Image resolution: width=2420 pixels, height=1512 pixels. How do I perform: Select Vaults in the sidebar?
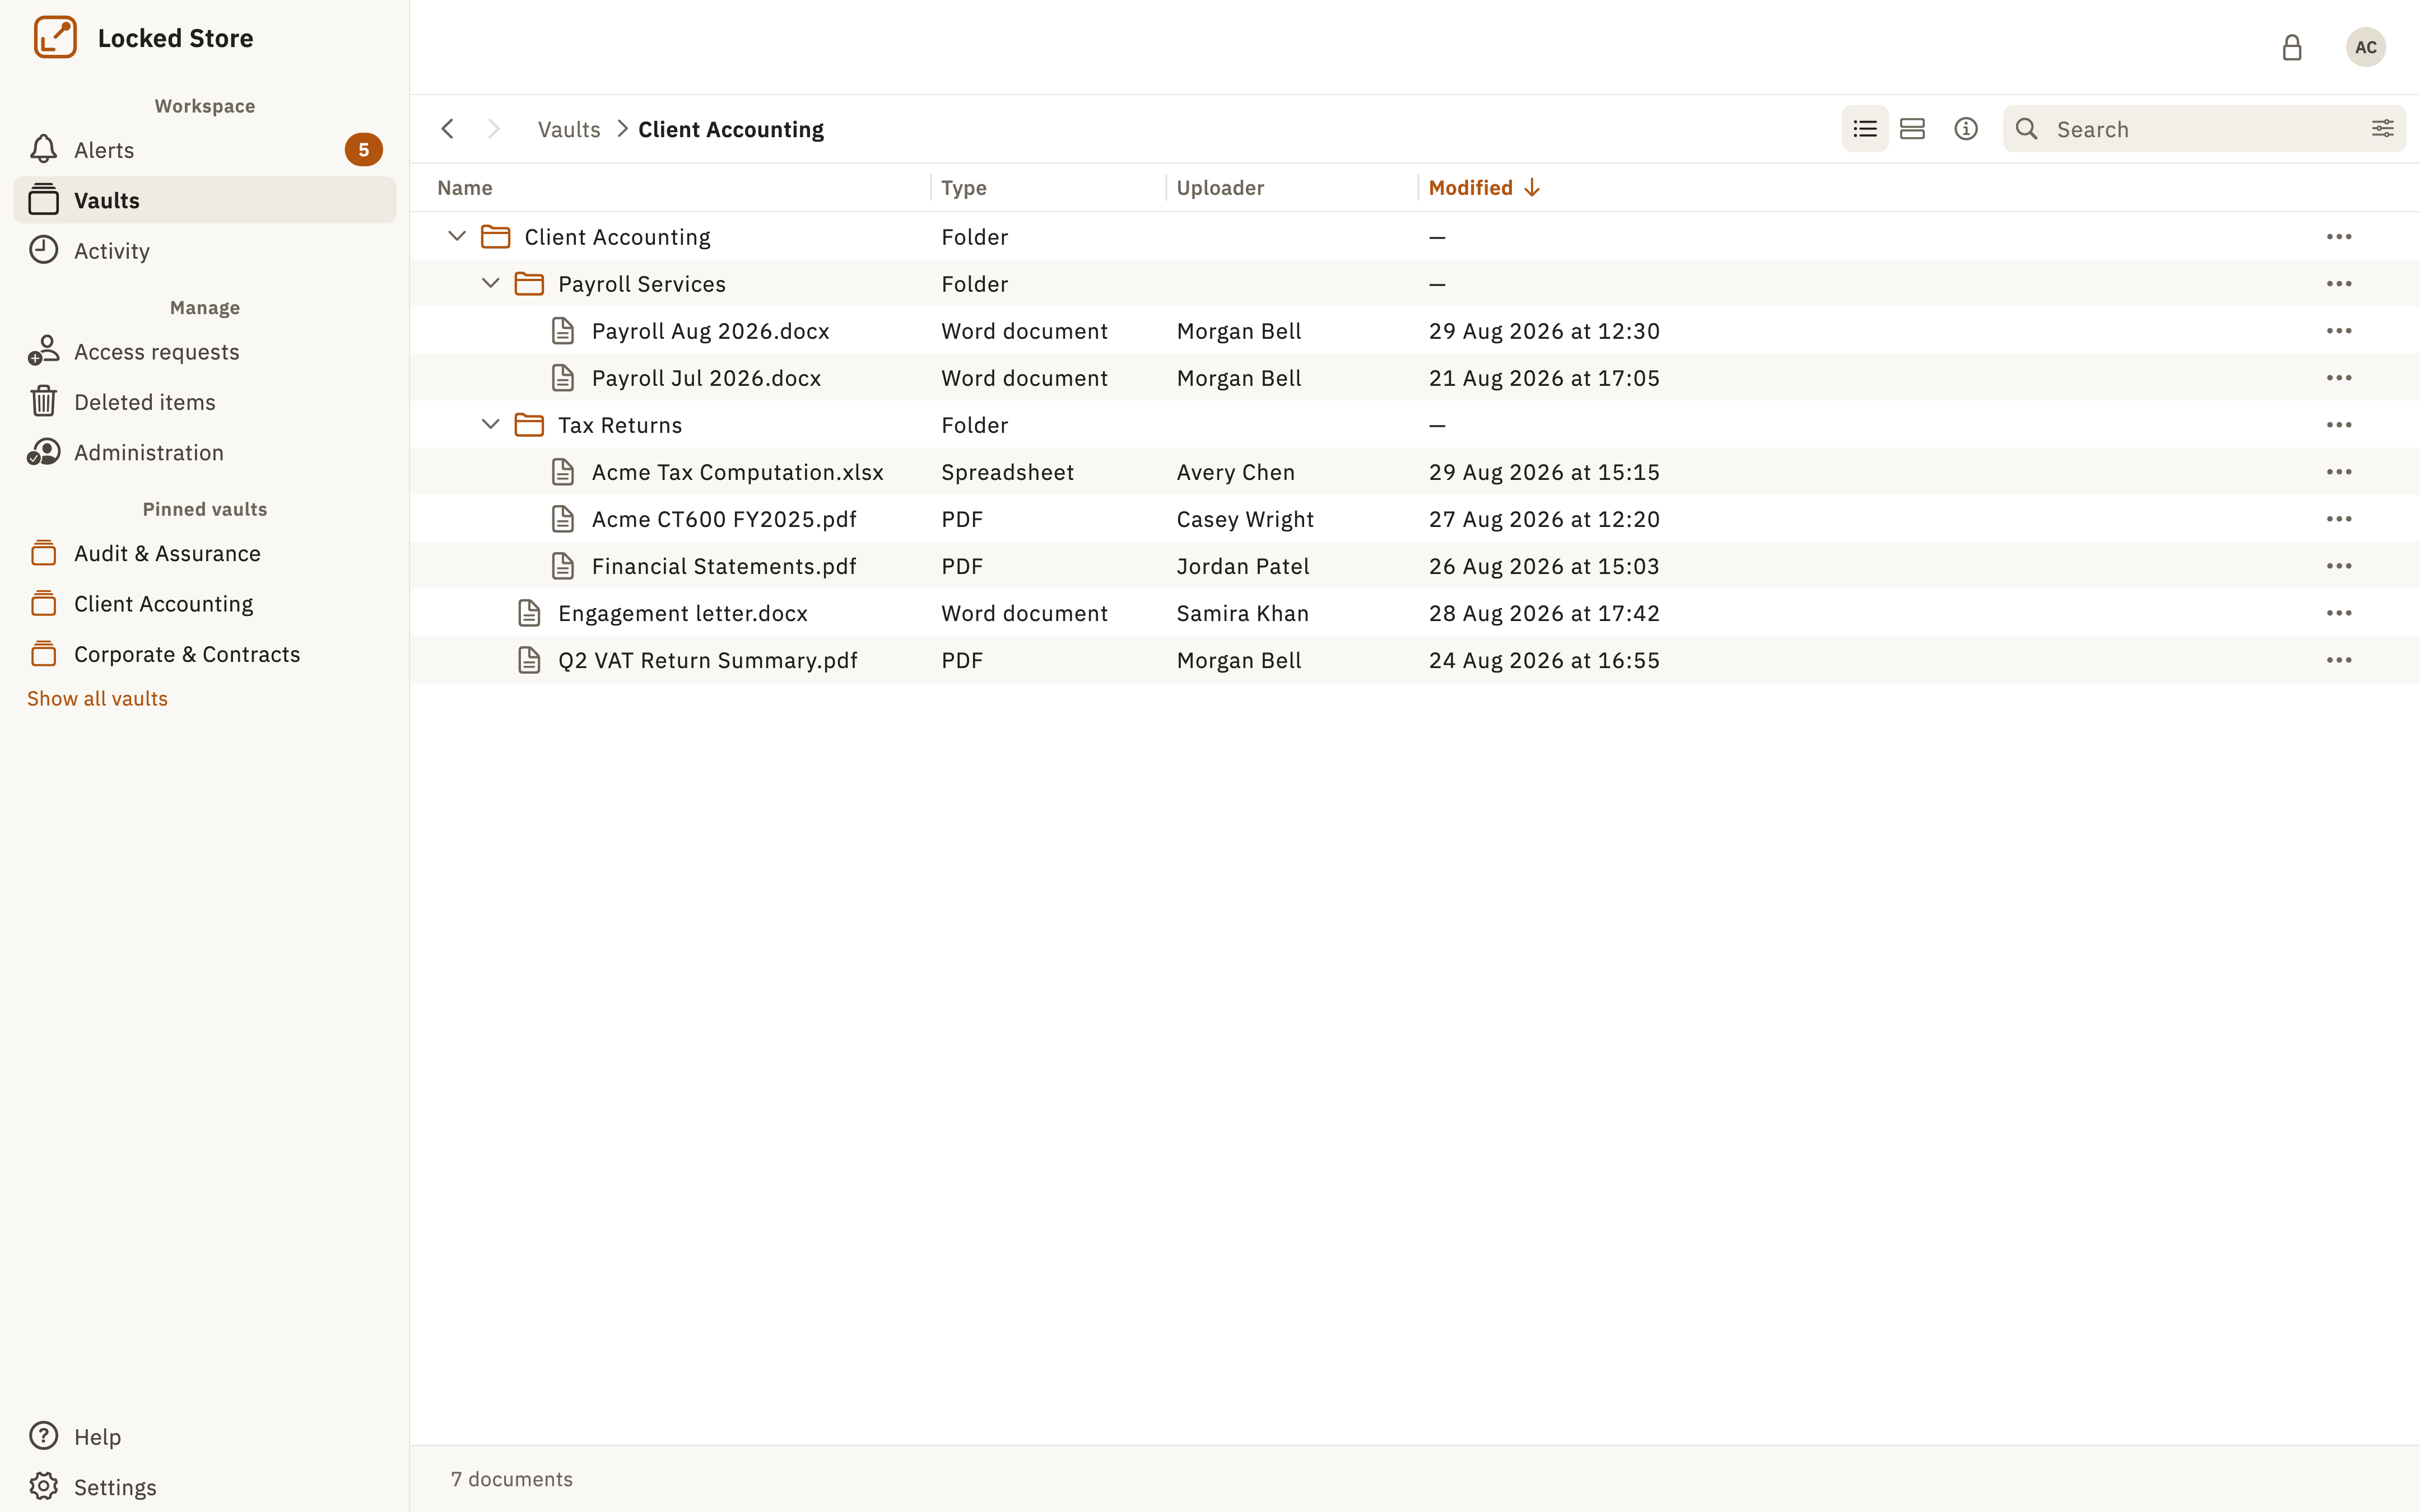tap(205, 200)
